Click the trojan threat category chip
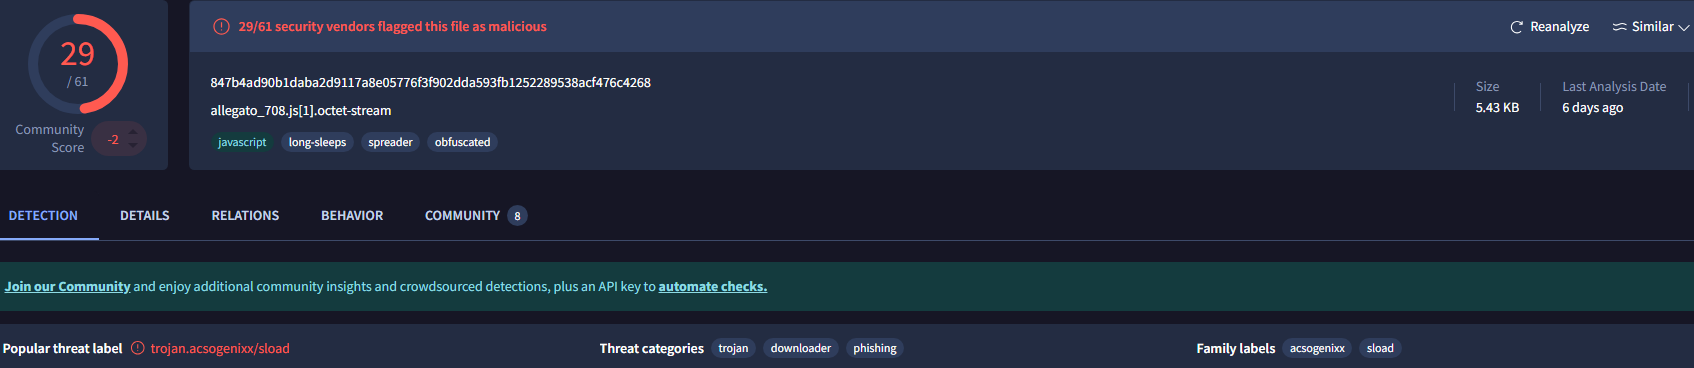This screenshot has height=368, width=1694. pos(733,348)
